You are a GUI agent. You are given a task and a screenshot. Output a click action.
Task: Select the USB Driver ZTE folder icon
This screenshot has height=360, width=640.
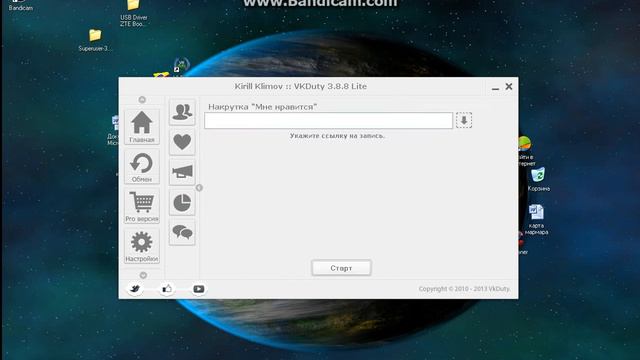coord(133,13)
